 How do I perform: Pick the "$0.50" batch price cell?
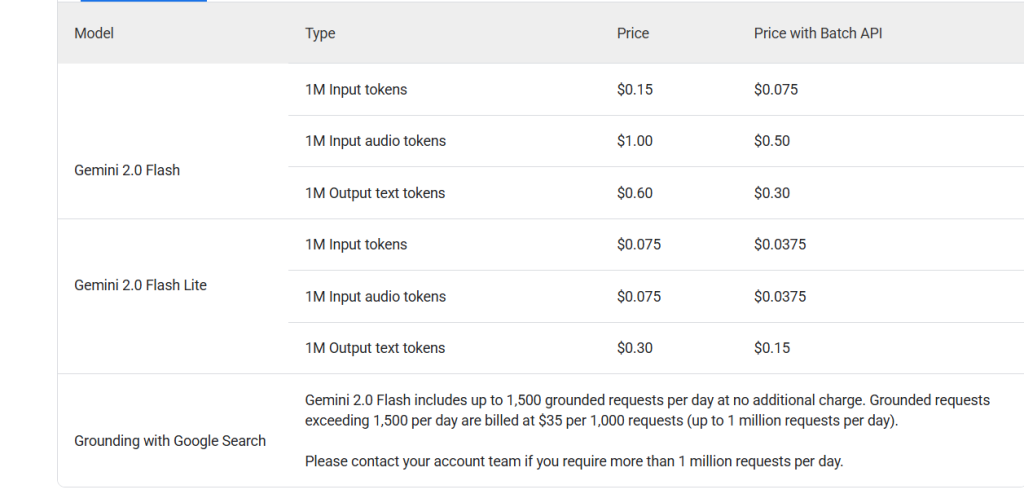click(x=772, y=141)
